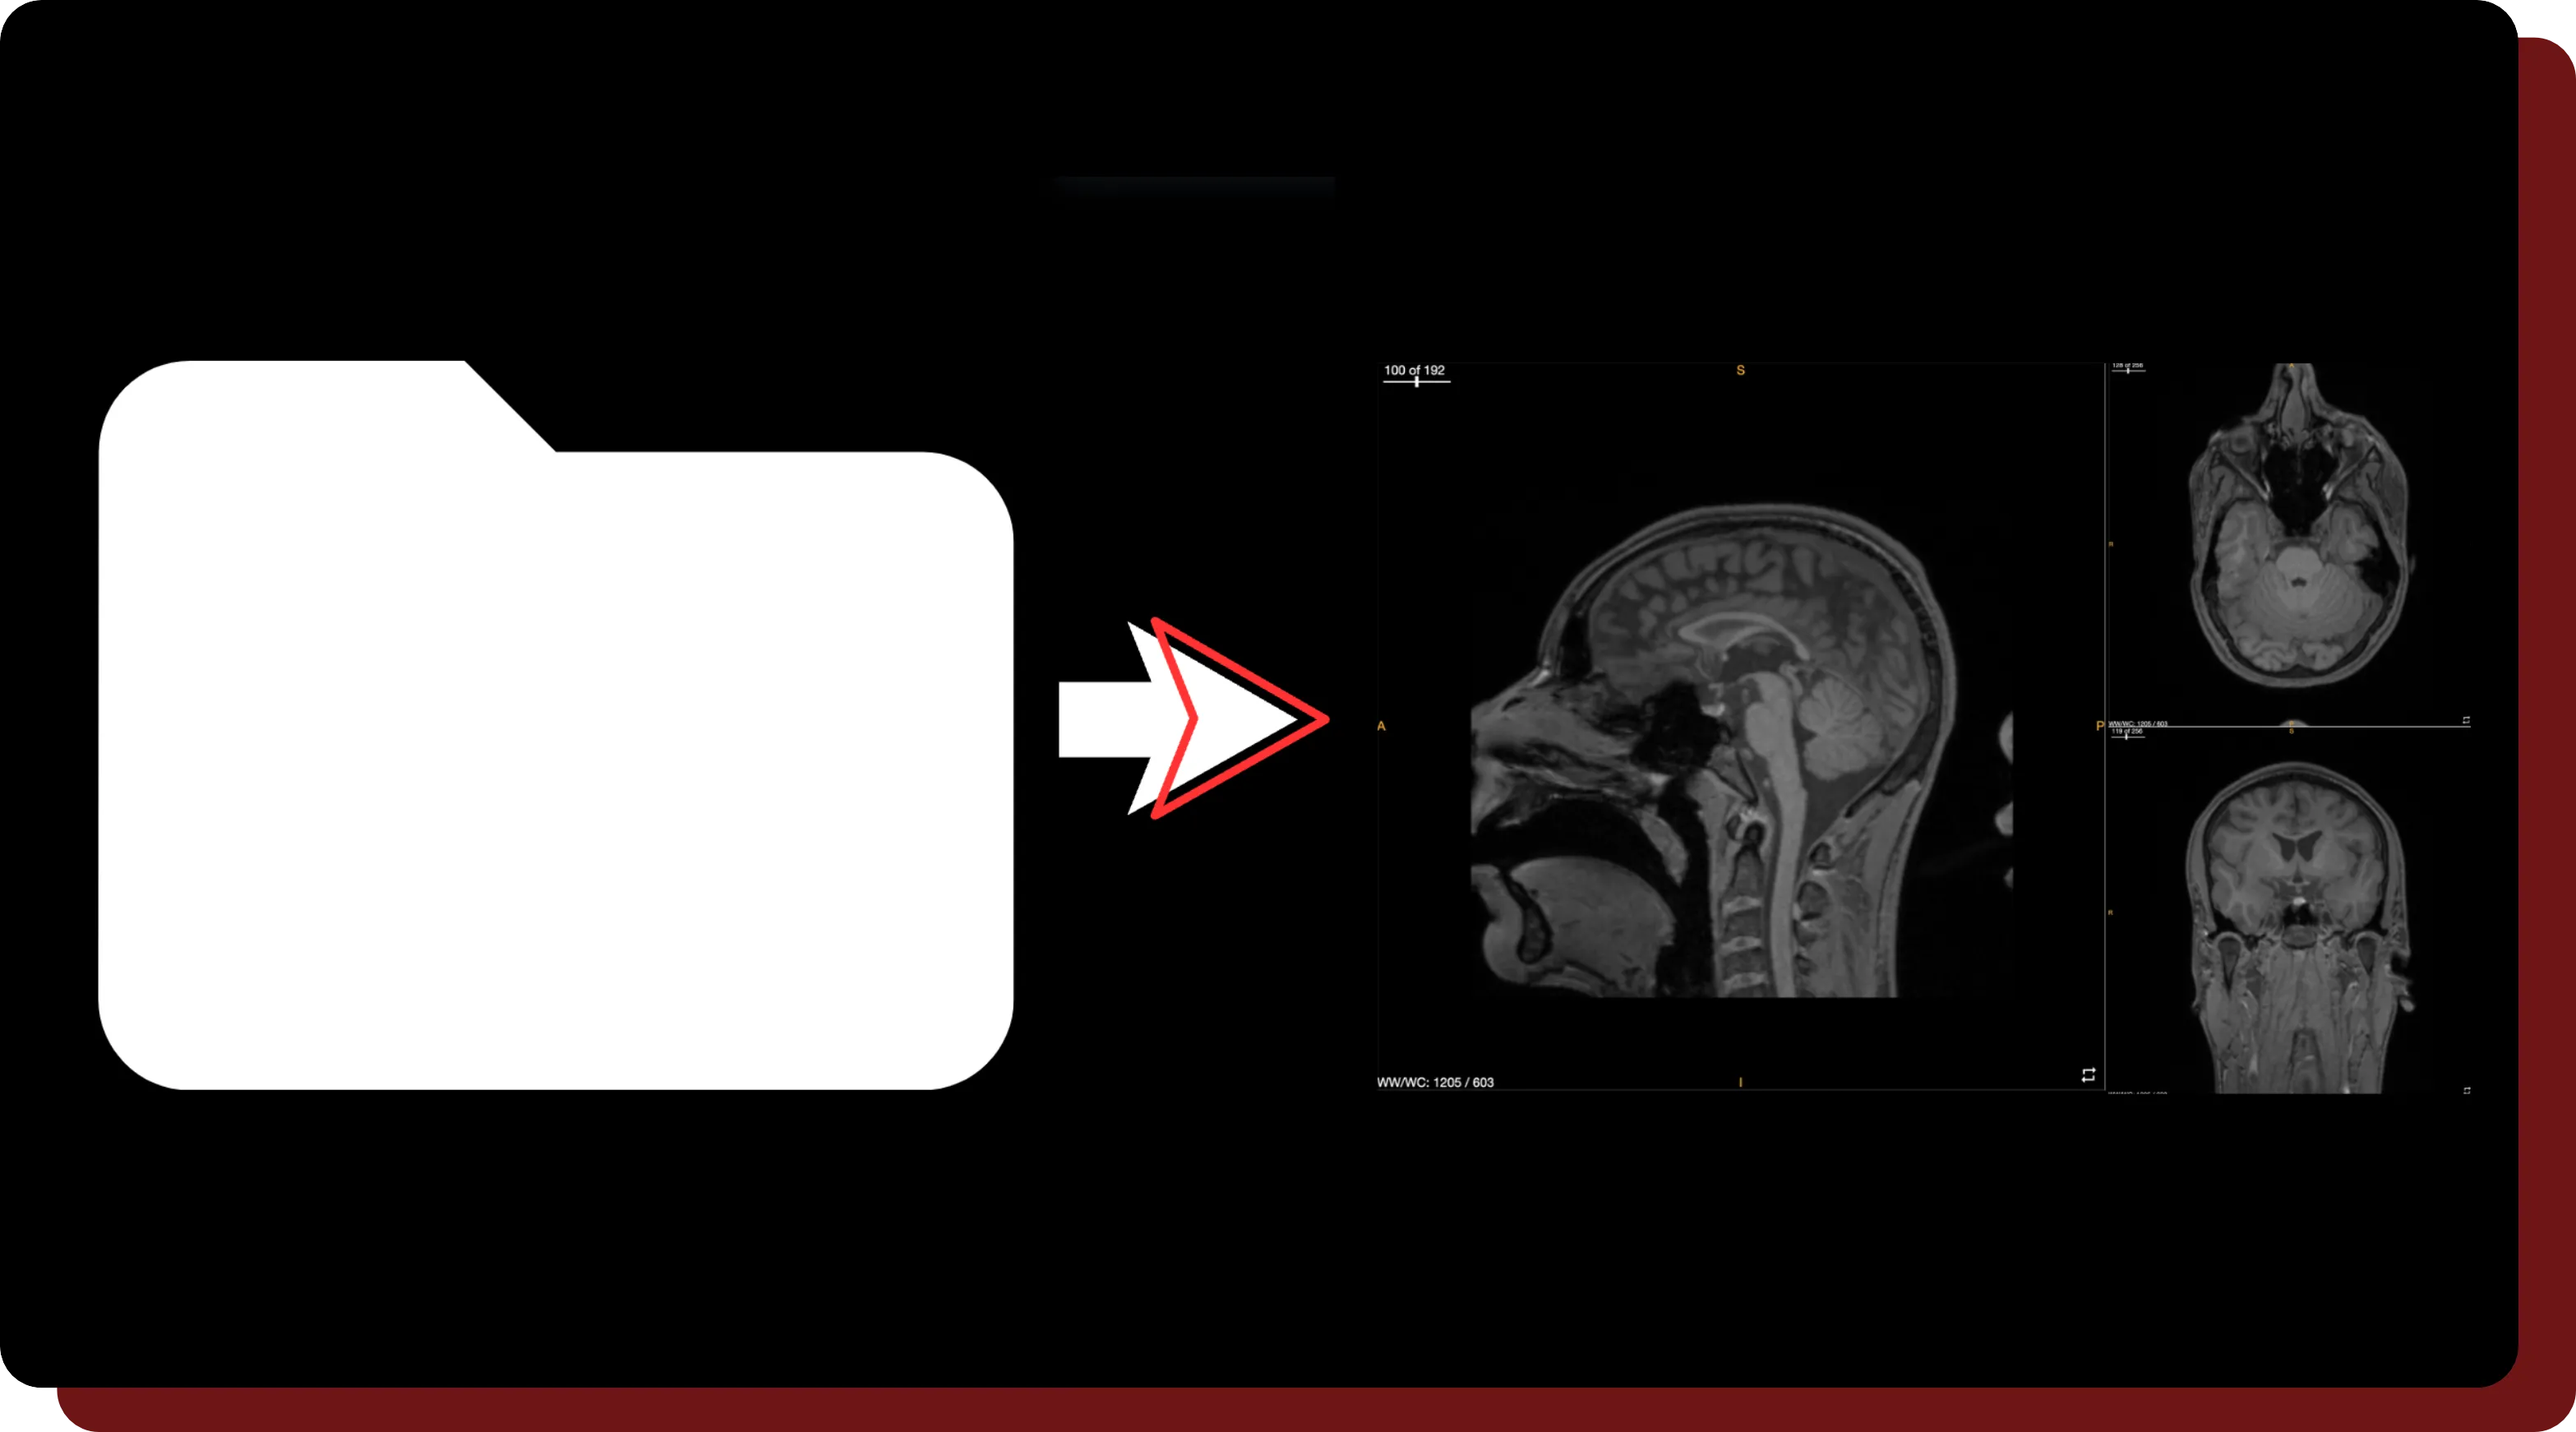This screenshot has width=2576, height=1432.
Task: Click the 128 of 256 axial slice slider
Action: pos(2127,371)
